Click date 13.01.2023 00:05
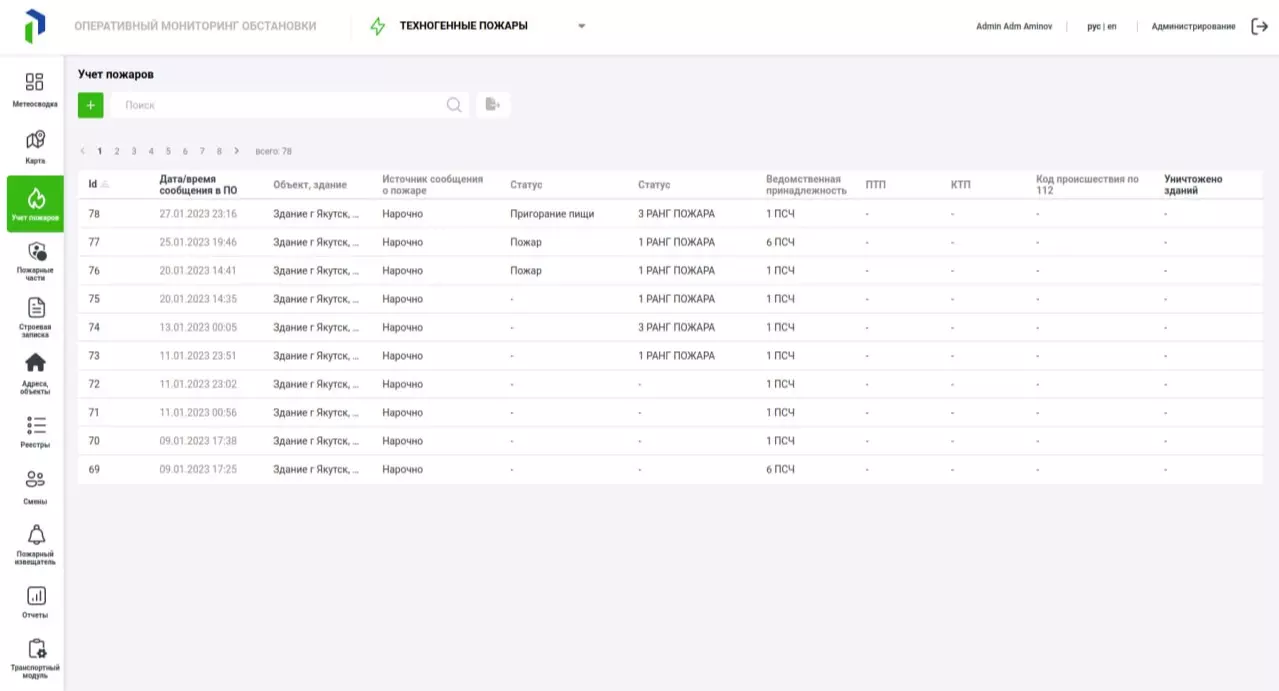 198,327
